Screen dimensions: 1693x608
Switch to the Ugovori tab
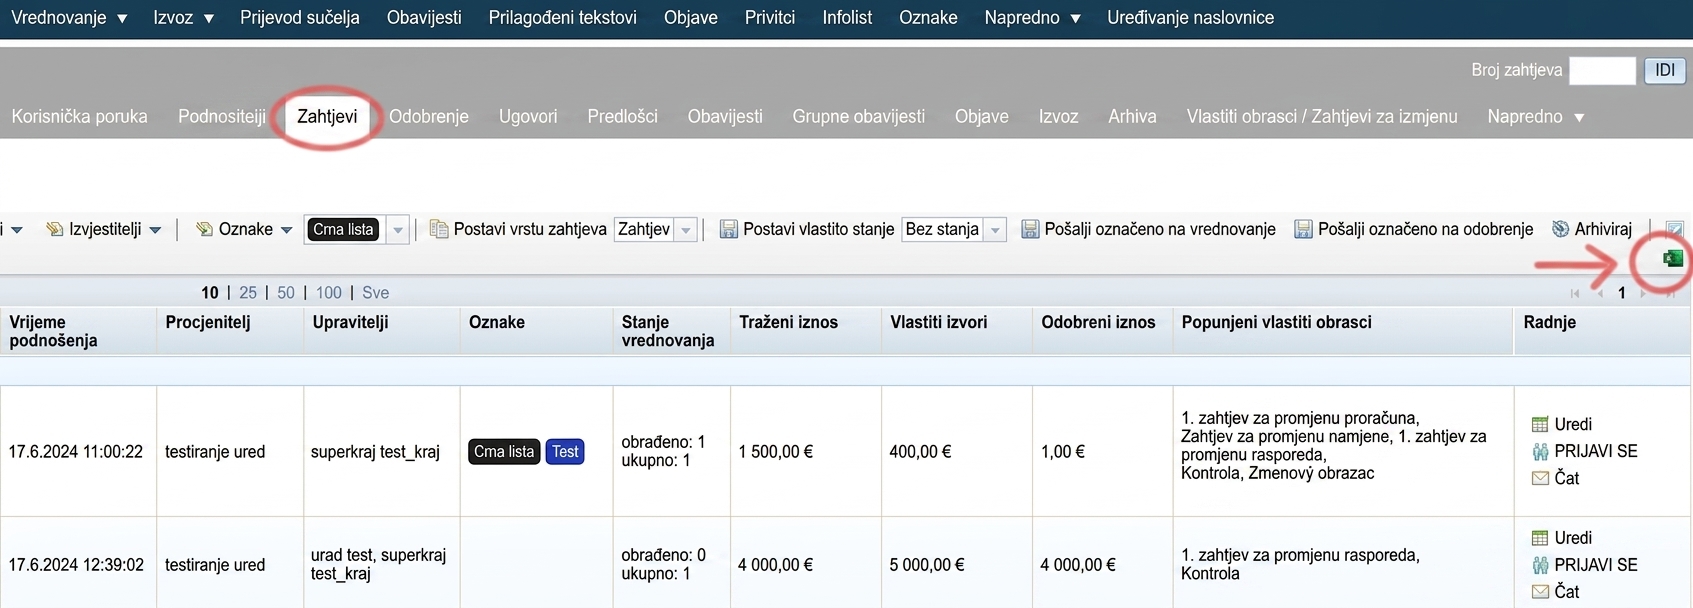pos(528,117)
